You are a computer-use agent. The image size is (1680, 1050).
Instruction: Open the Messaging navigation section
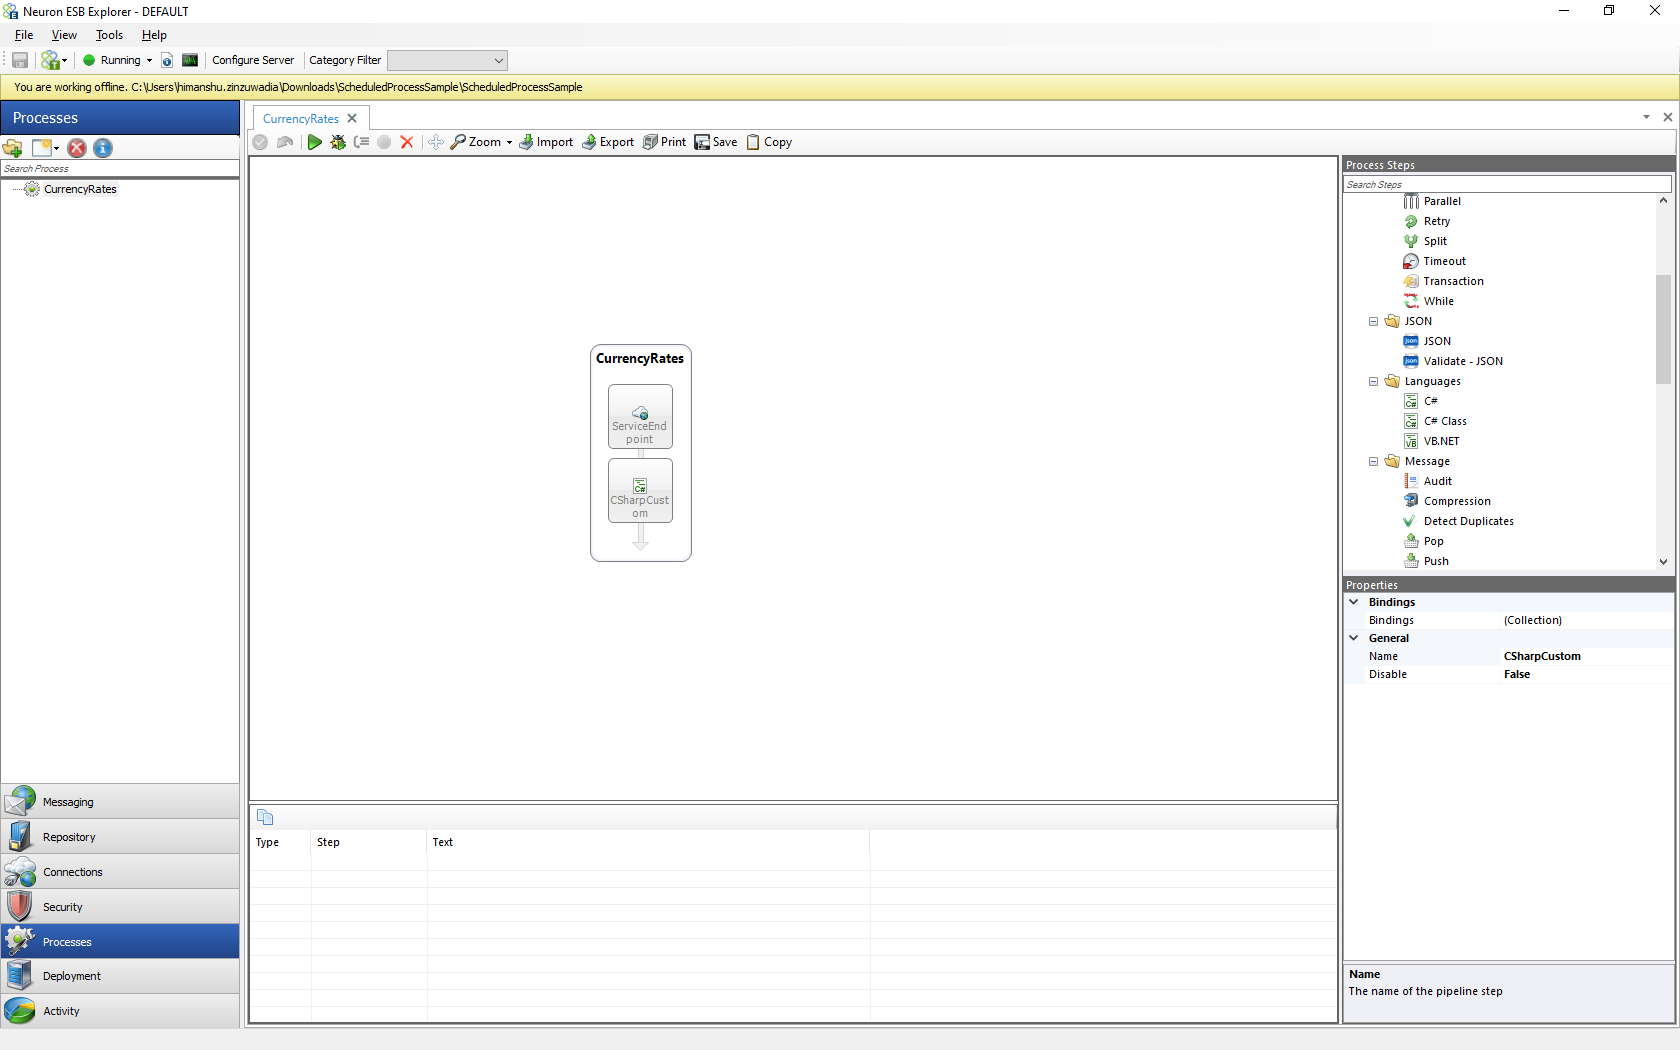coord(120,802)
